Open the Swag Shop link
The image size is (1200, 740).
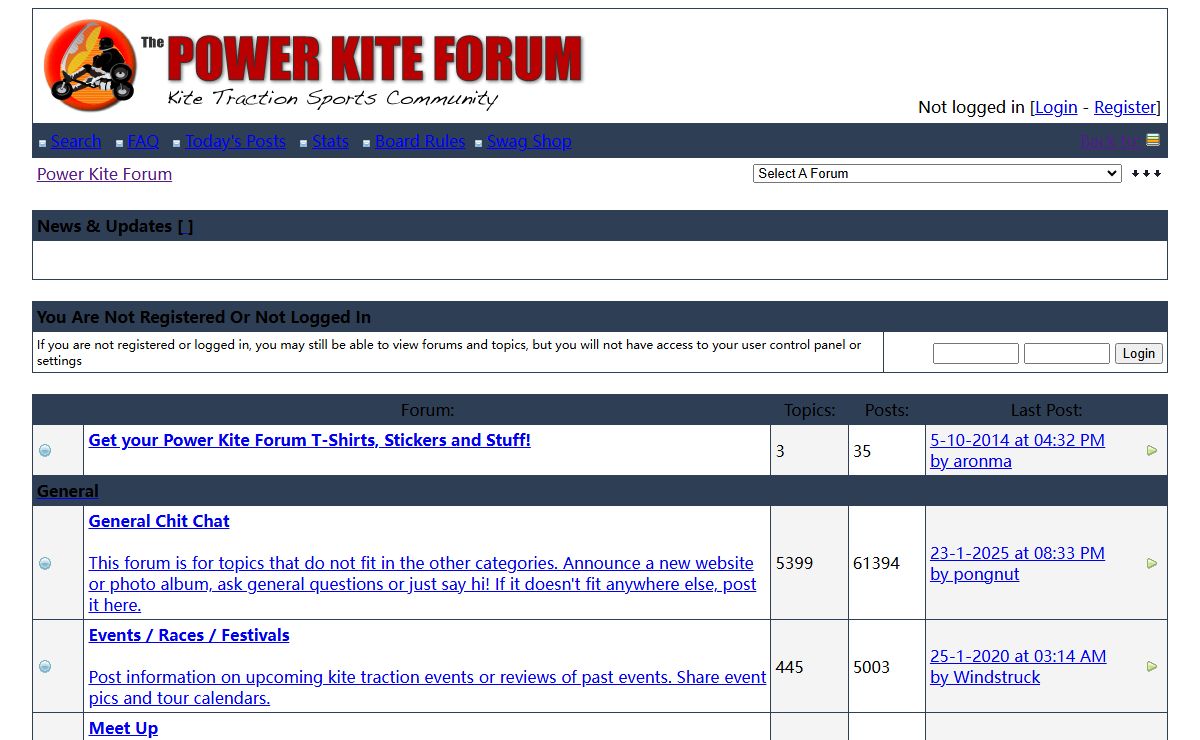tap(529, 142)
